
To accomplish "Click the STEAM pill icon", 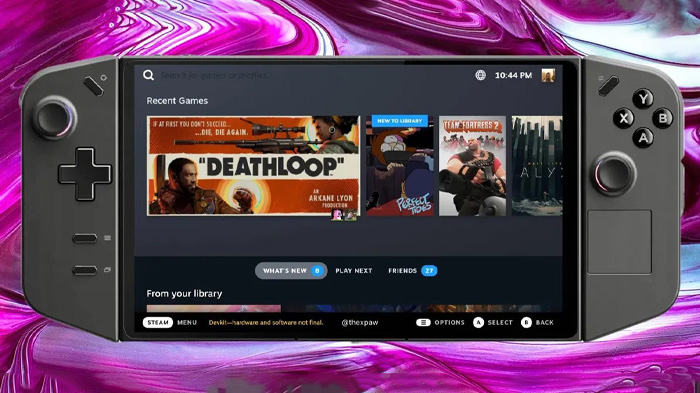I will (x=158, y=322).
